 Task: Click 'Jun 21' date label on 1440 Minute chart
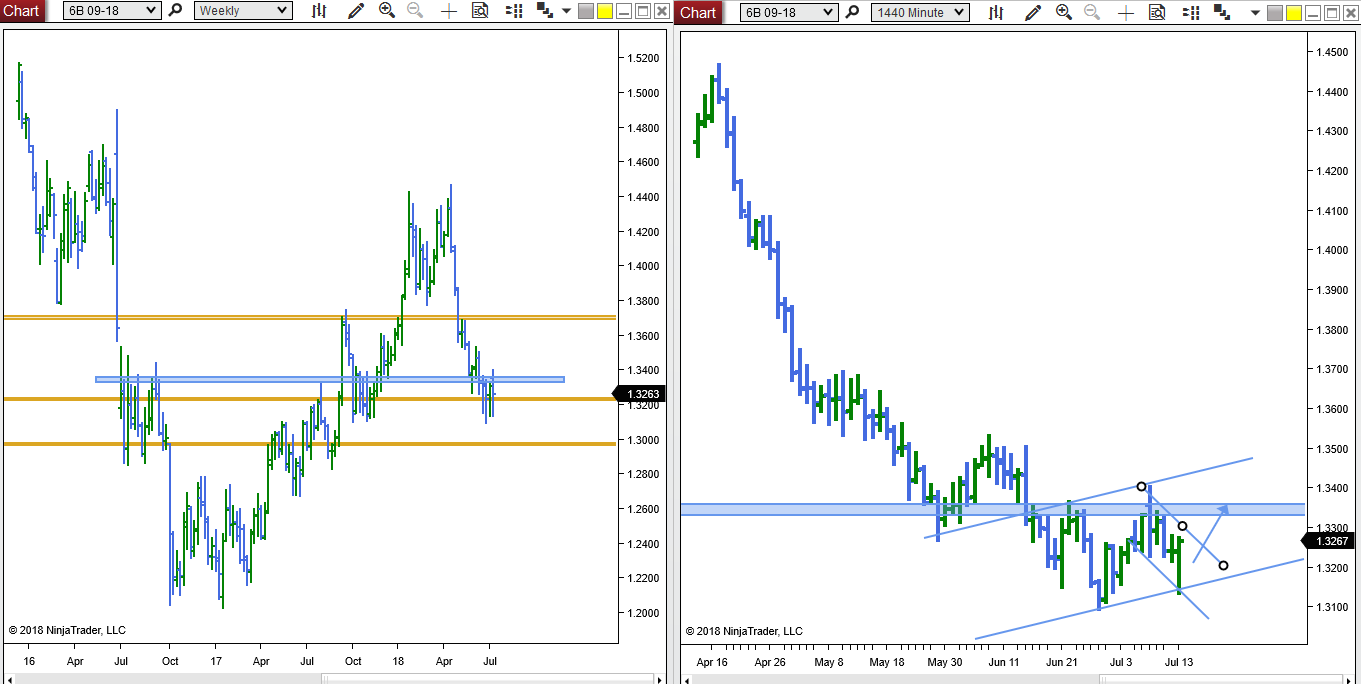1063,661
